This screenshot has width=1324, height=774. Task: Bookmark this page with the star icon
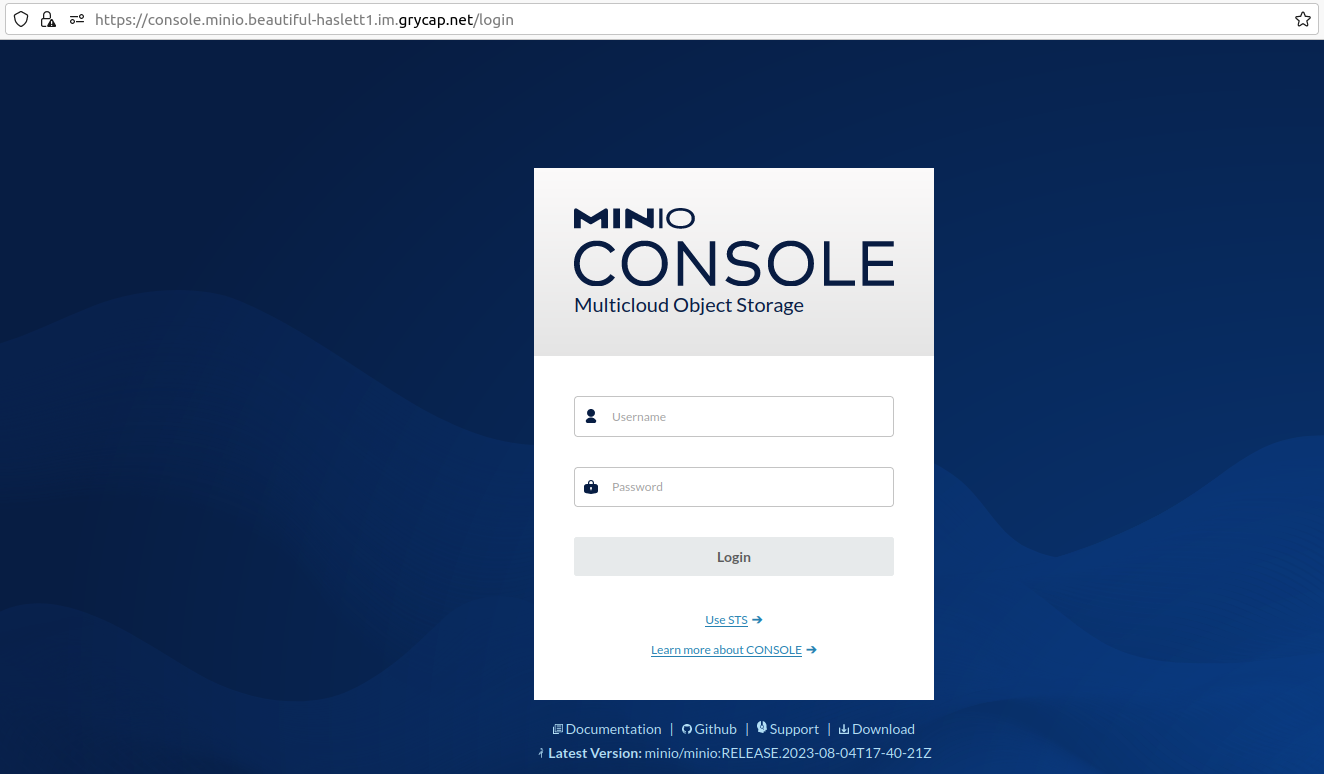(x=1302, y=19)
